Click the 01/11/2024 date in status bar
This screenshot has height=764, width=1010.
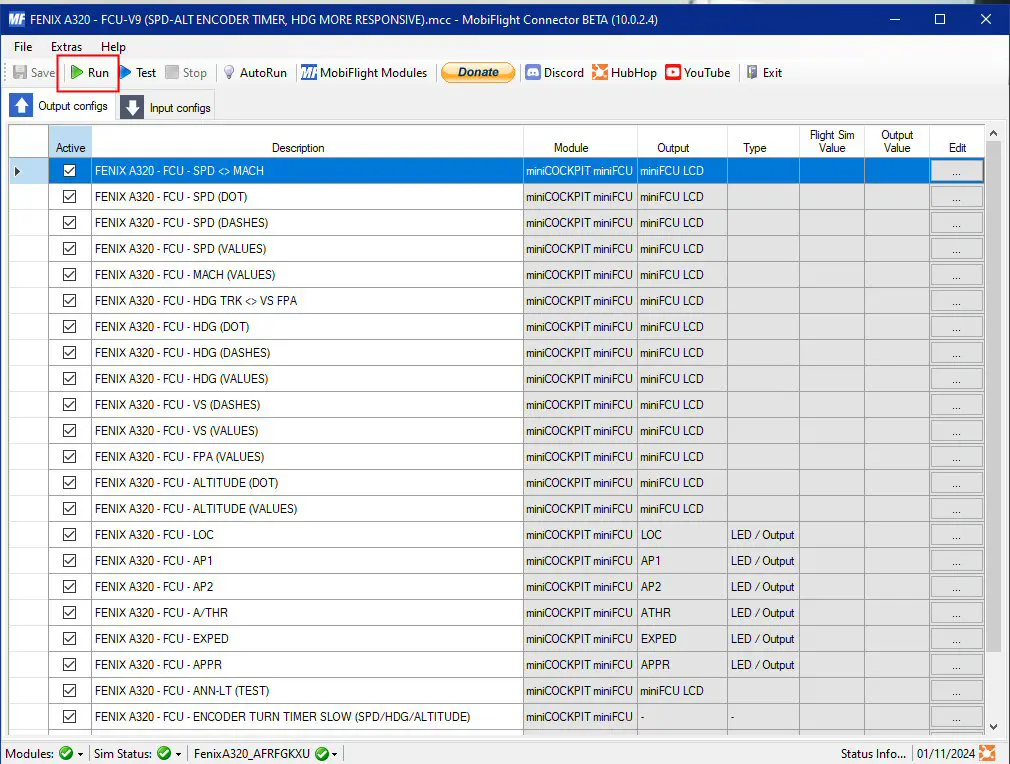[x=946, y=754]
